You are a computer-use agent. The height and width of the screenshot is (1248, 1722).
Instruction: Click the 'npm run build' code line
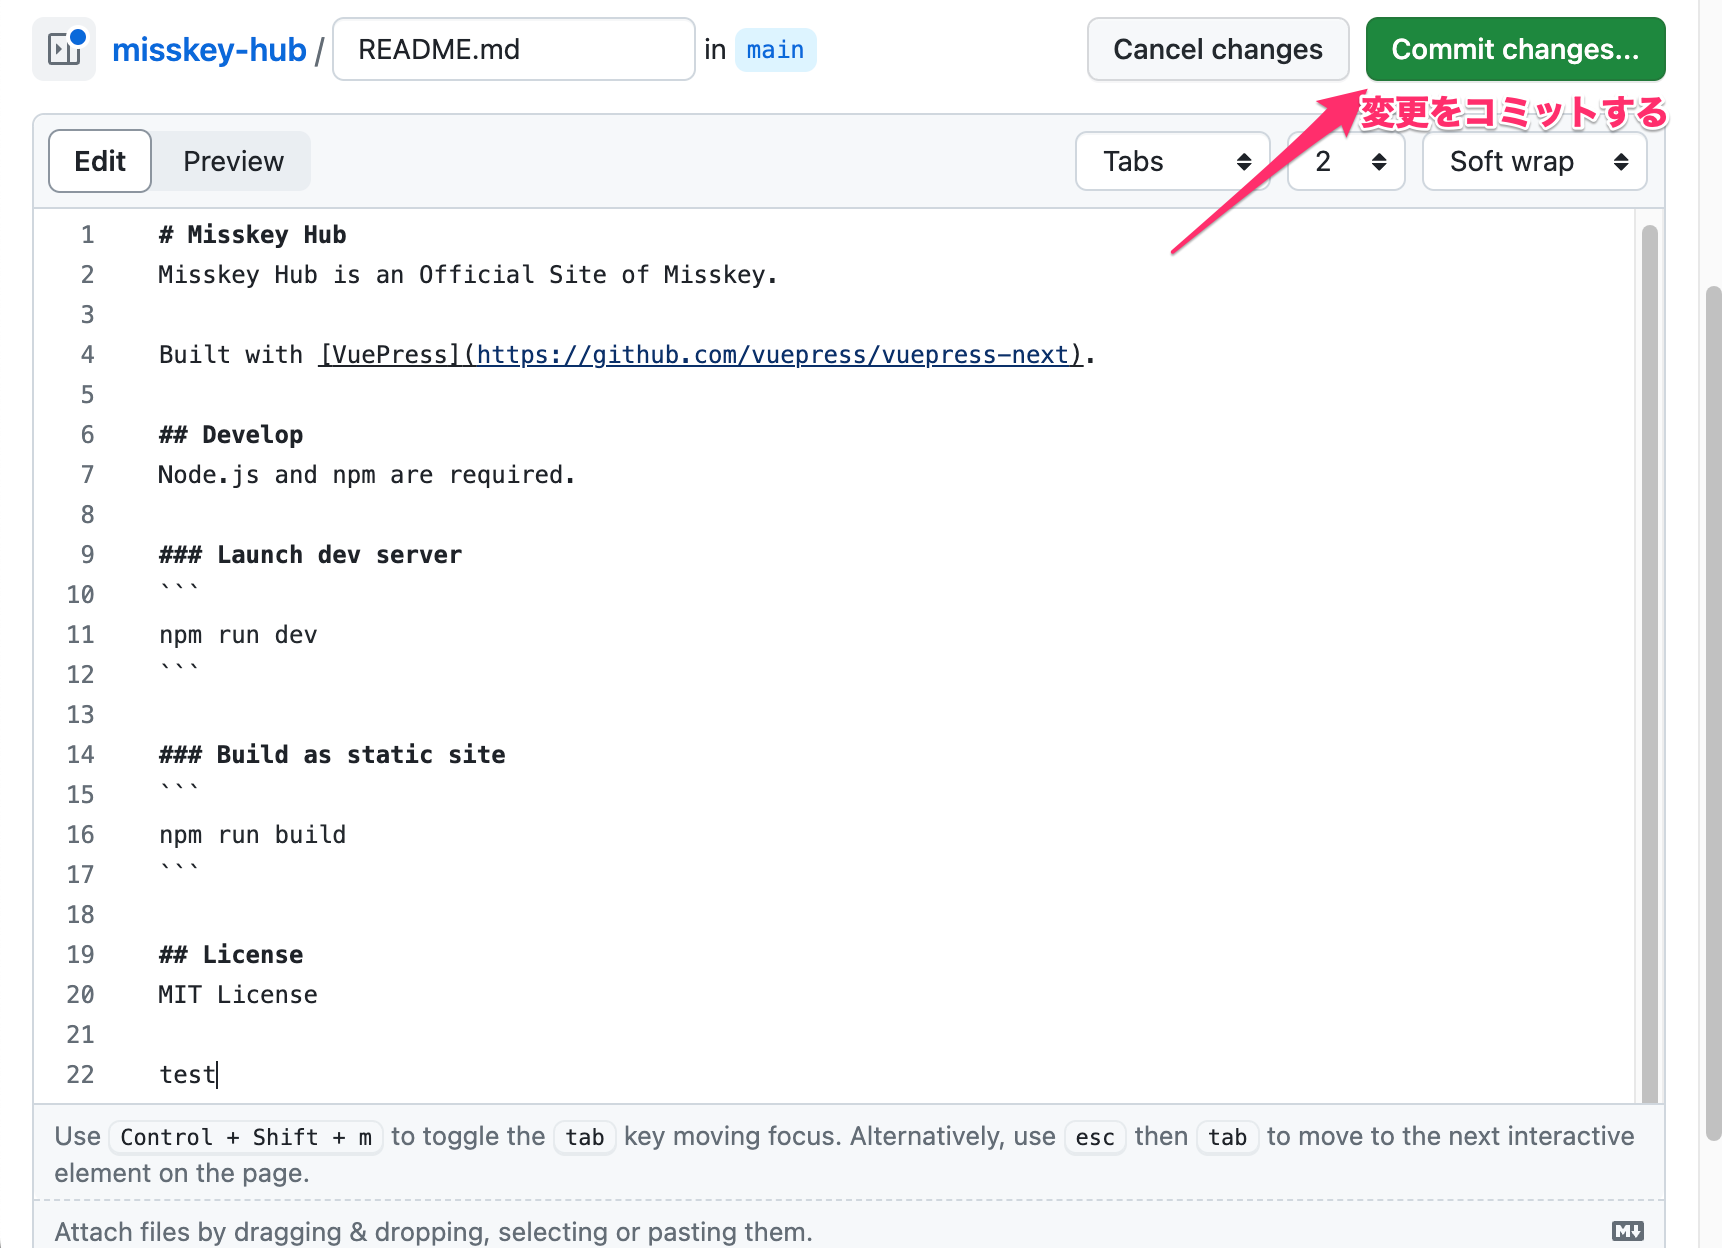tap(252, 835)
